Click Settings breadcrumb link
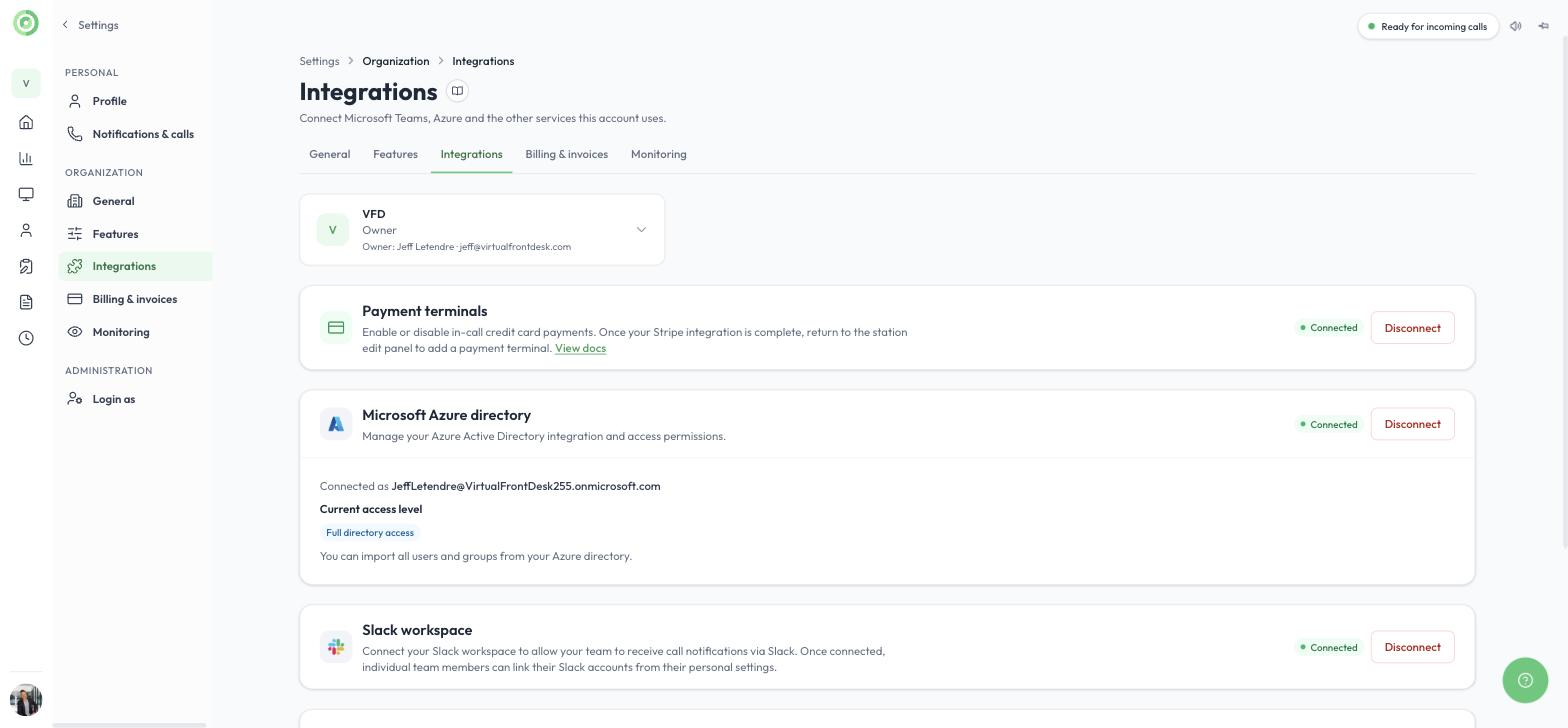The image size is (1568, 728). (319, 61)
